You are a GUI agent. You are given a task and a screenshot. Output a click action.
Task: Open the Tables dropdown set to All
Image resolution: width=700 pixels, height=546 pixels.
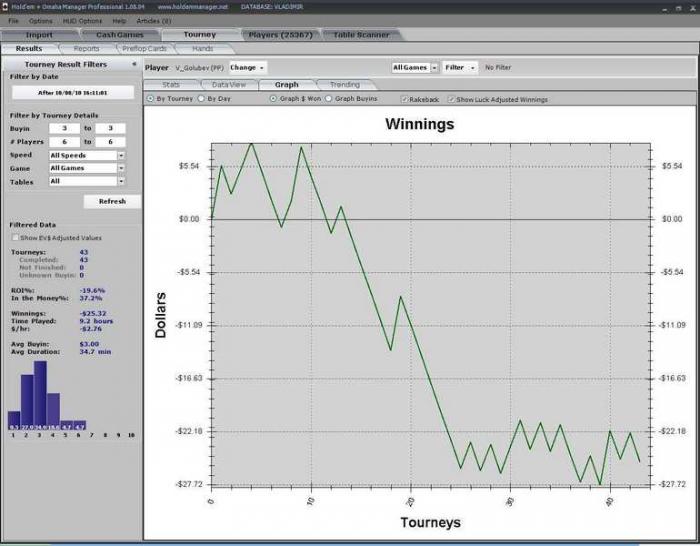87,181
